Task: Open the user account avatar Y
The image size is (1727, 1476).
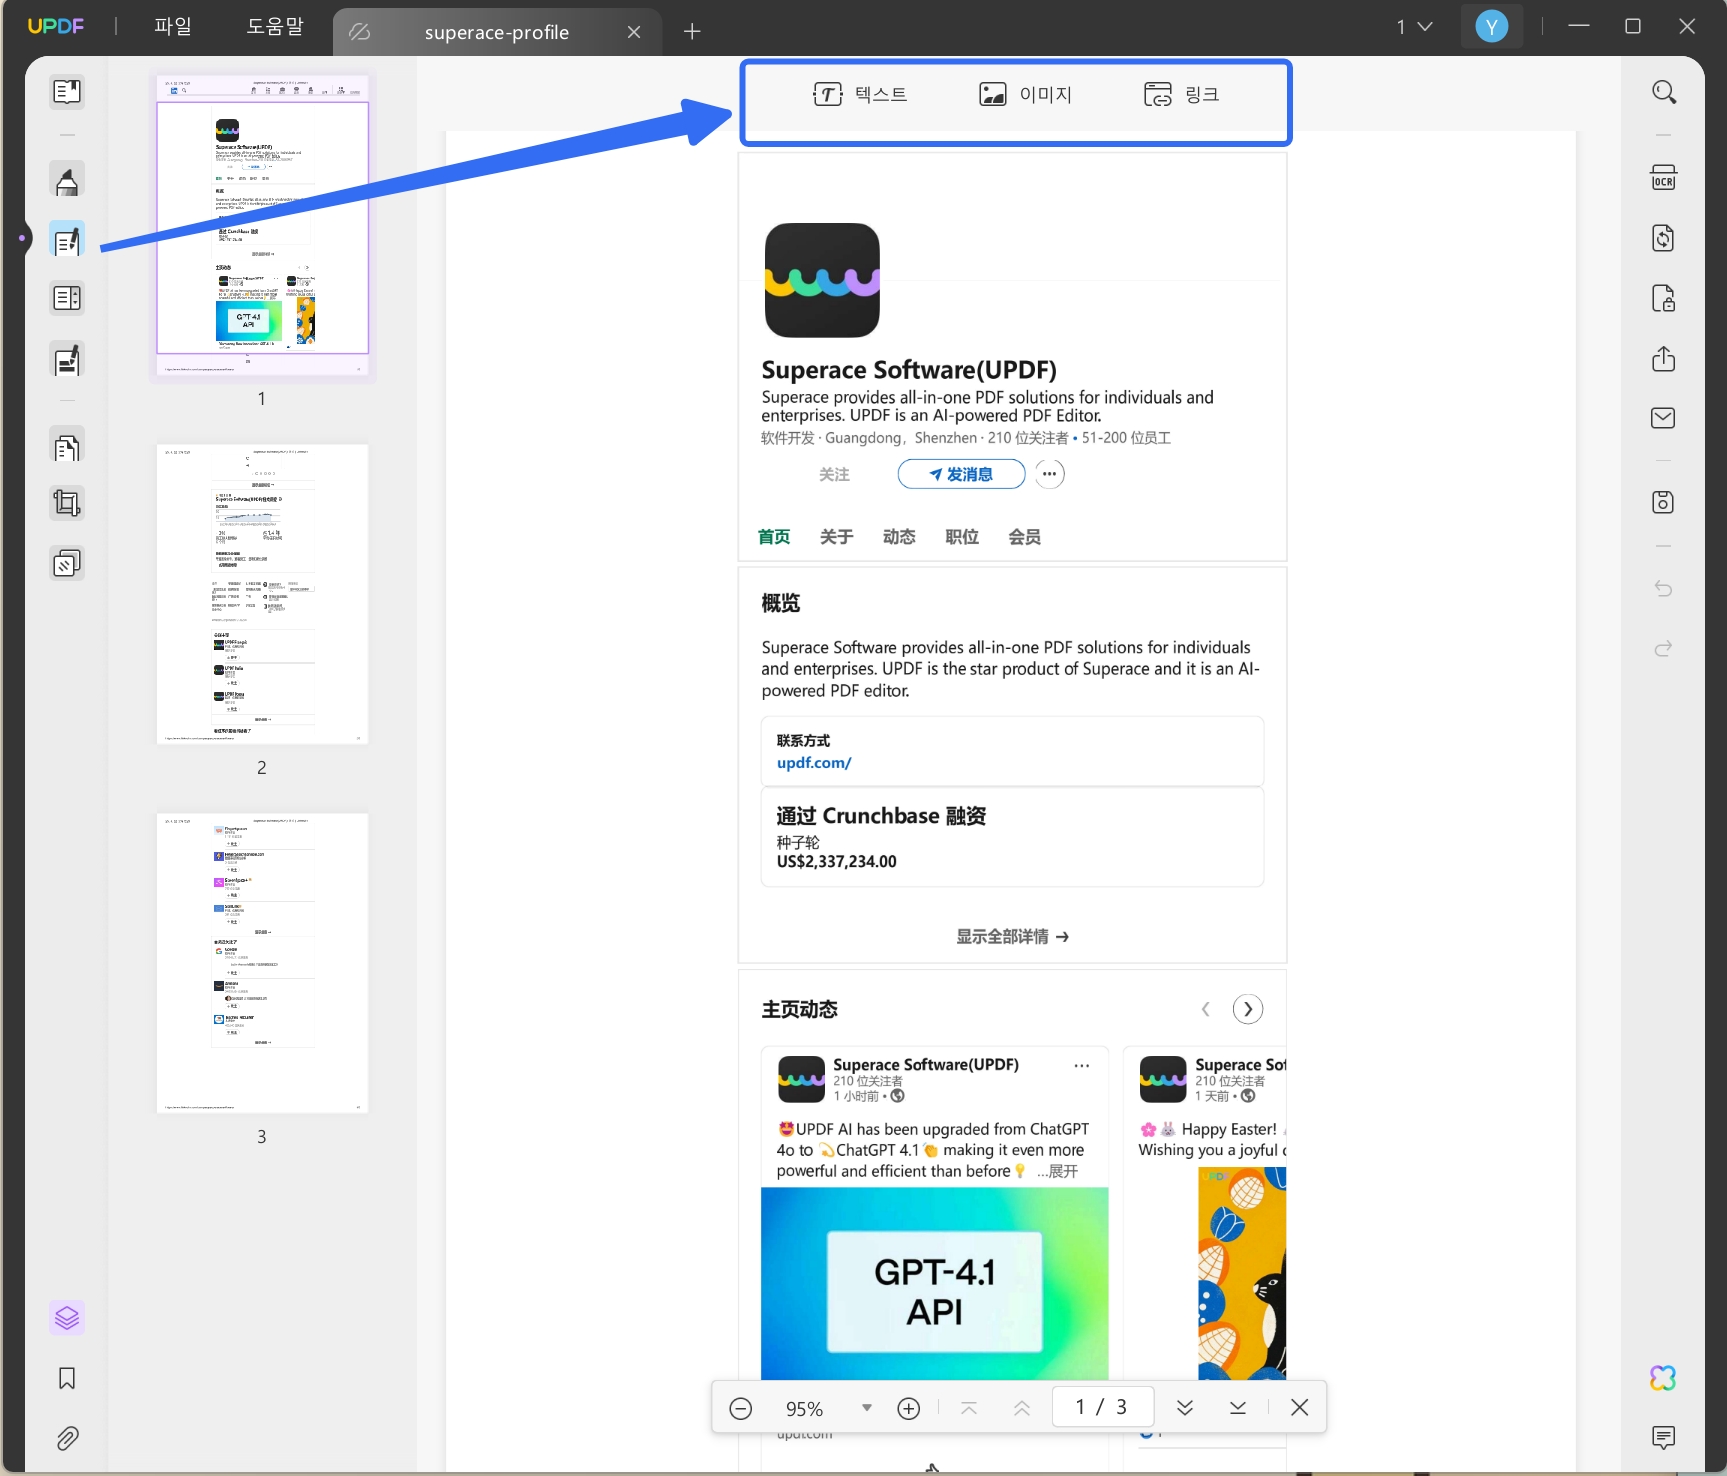Action: (x=1492, y=27)
